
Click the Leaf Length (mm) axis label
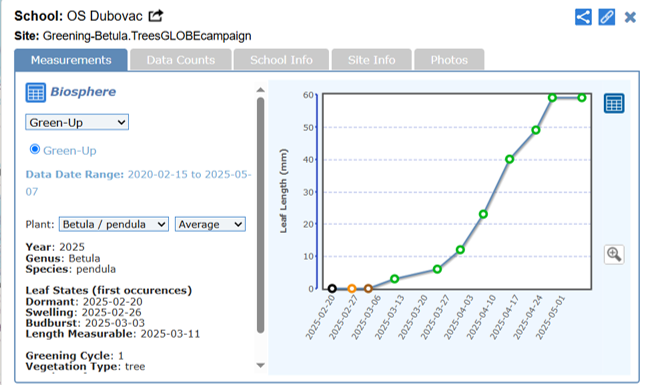283,191
